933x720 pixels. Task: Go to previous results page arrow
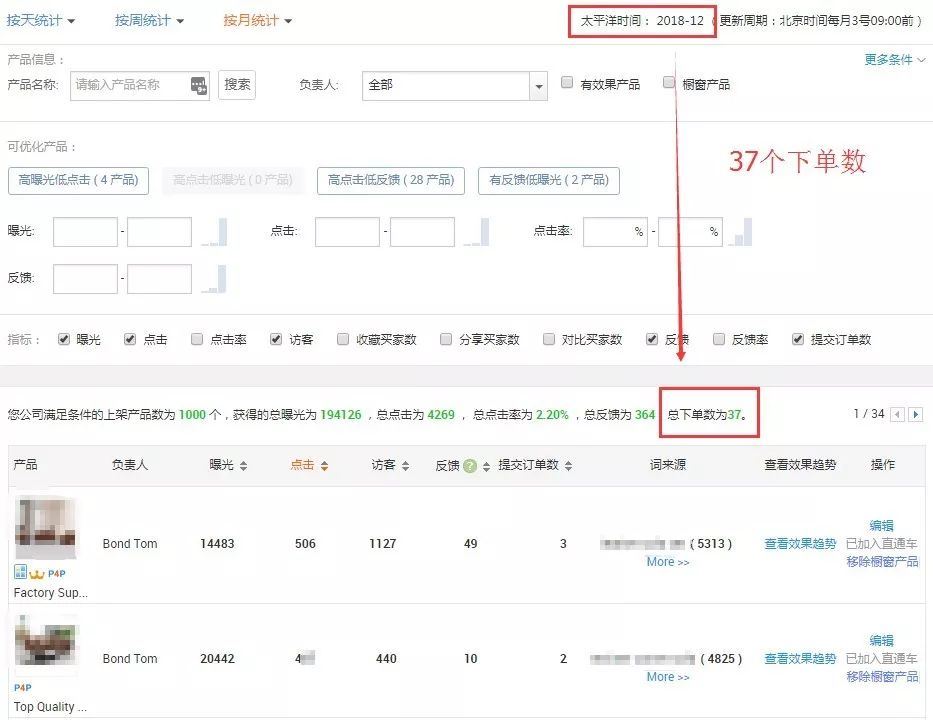point(897,414)
